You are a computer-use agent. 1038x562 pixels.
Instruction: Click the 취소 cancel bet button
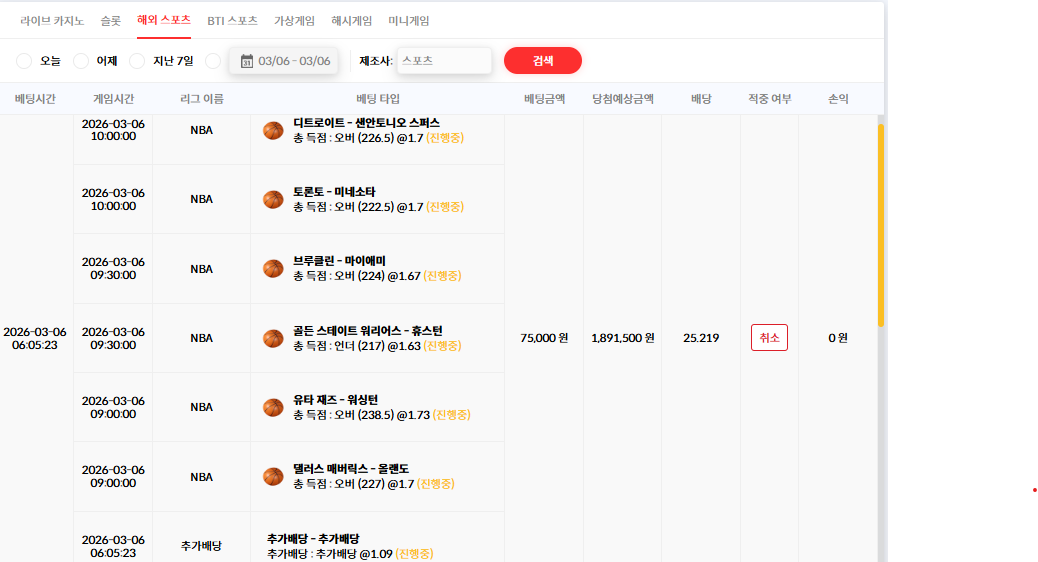point(769,338)
